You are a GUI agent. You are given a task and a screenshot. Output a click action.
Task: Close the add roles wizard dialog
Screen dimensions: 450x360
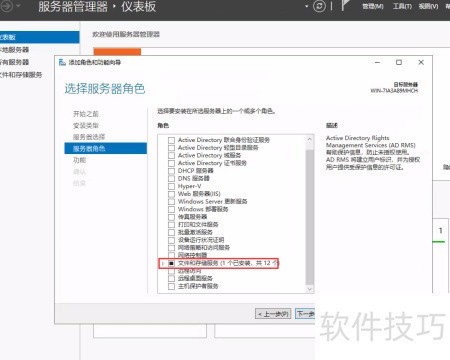[x=421, y=62]
